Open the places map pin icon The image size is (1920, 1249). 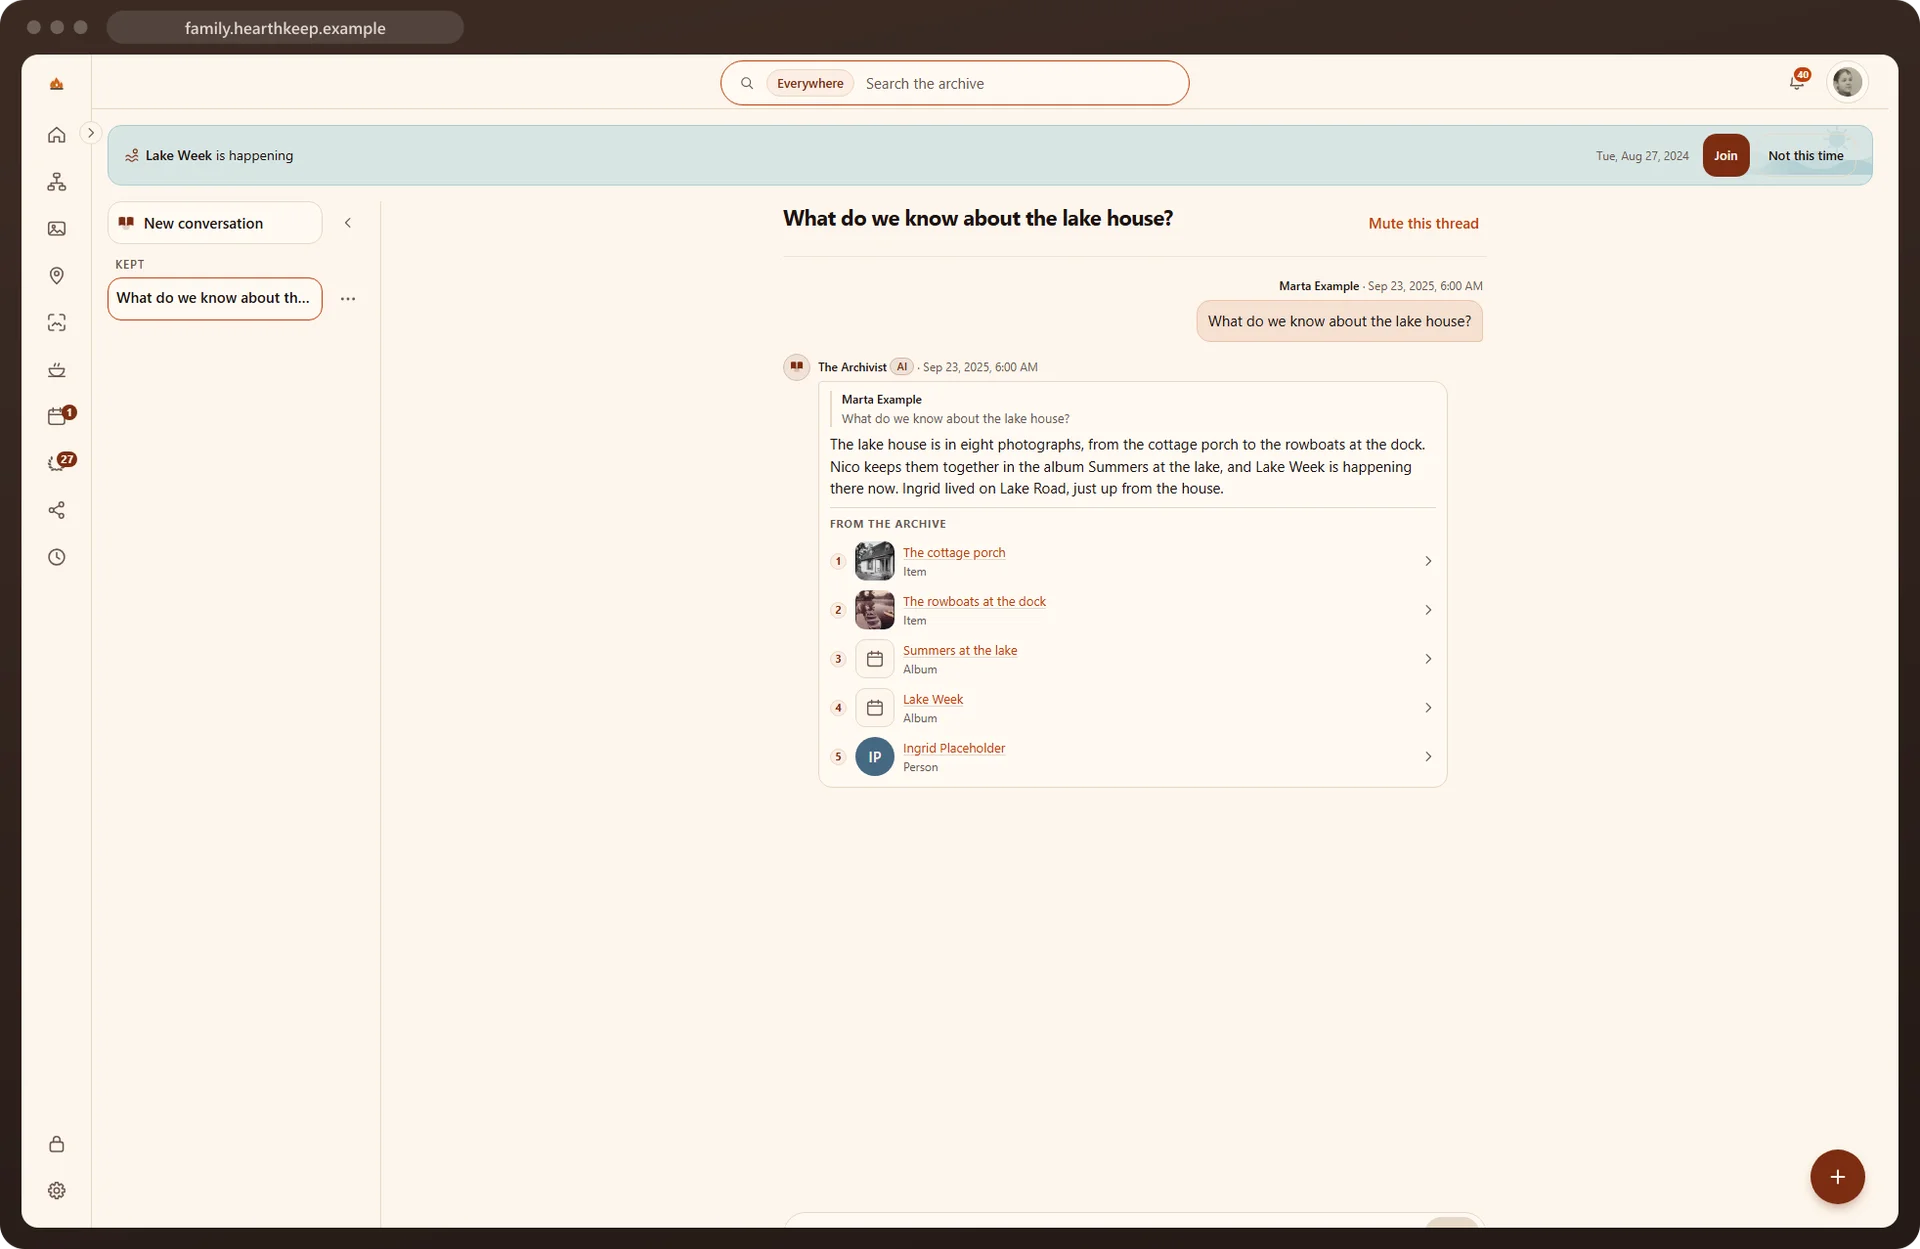(57, 276)
